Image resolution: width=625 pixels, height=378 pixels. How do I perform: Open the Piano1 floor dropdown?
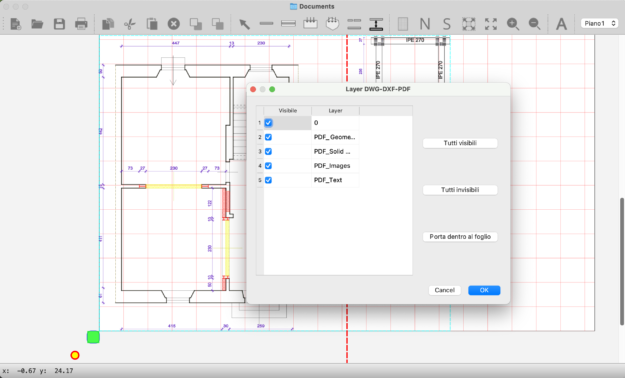[x=599, y=24]
